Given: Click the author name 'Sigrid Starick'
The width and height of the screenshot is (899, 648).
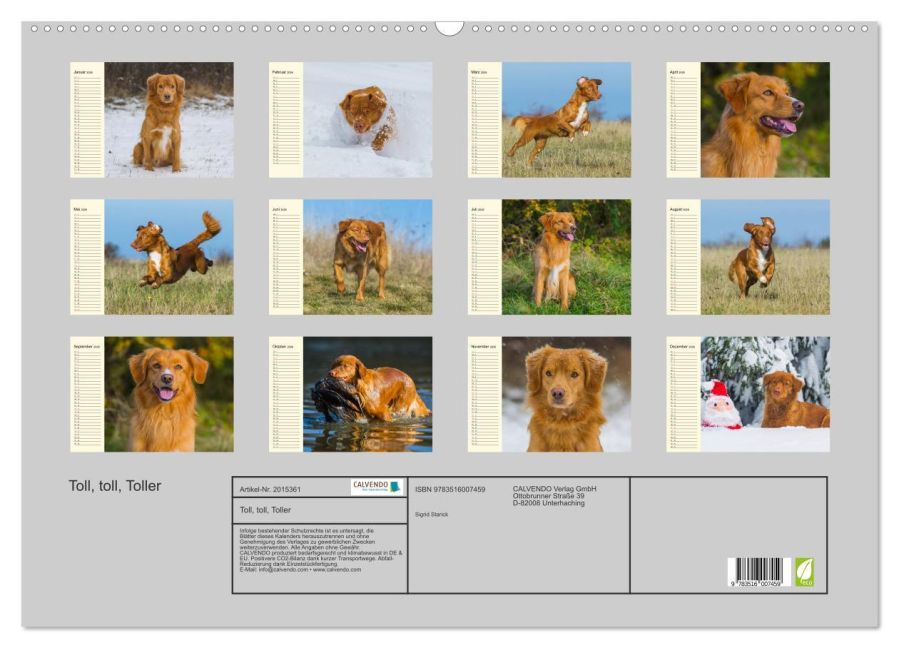Looking at the screenshot, I should 432,514.
